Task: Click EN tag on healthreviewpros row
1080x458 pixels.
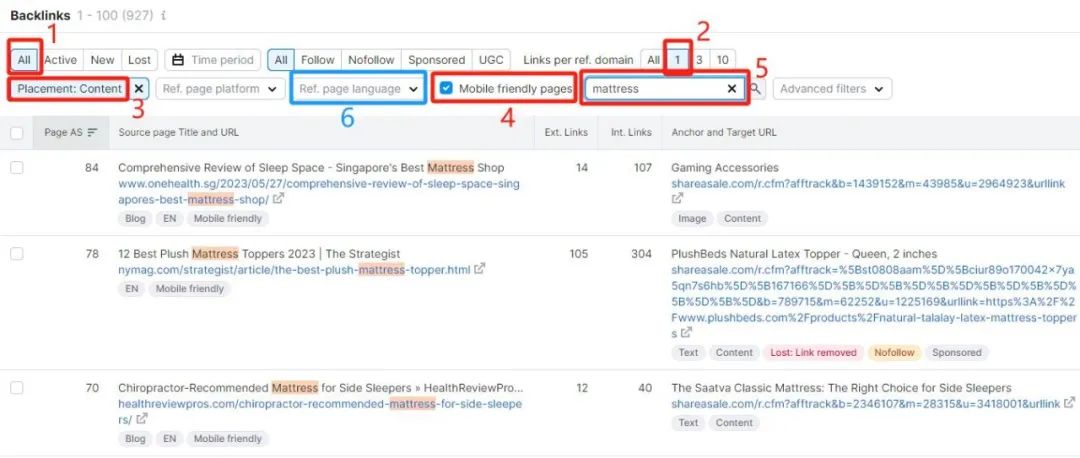Action: (169, 439)
